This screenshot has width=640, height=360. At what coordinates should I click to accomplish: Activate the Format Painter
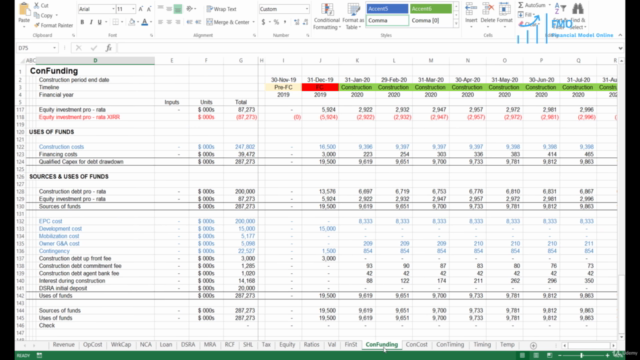pos(53,25)
